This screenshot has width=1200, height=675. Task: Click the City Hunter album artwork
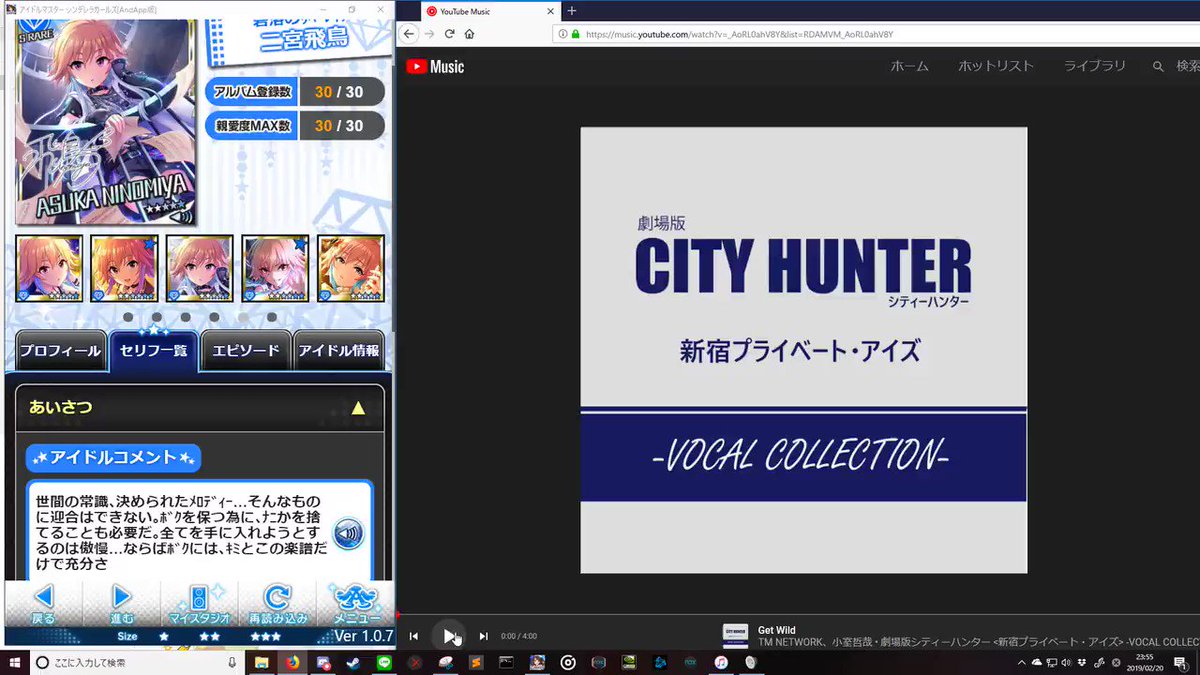803,350
